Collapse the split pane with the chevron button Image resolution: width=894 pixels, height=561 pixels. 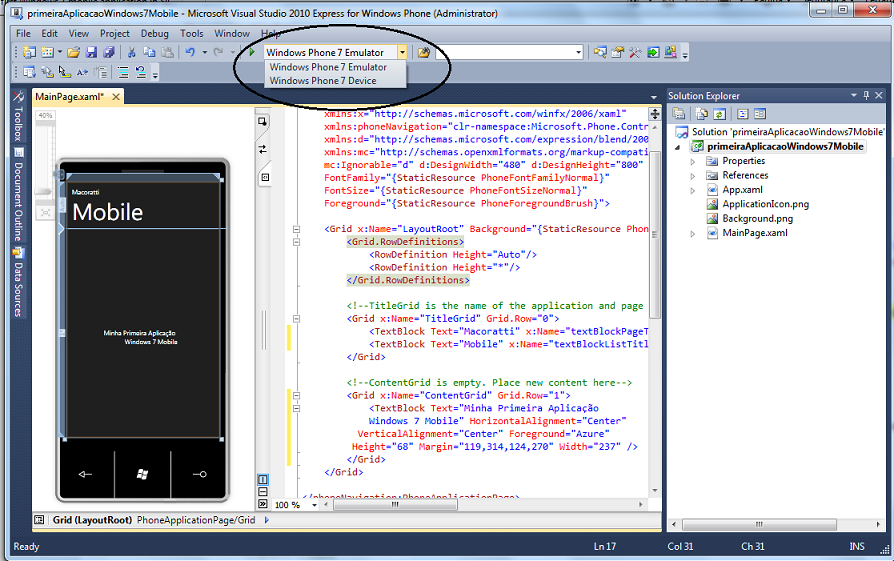263,504
